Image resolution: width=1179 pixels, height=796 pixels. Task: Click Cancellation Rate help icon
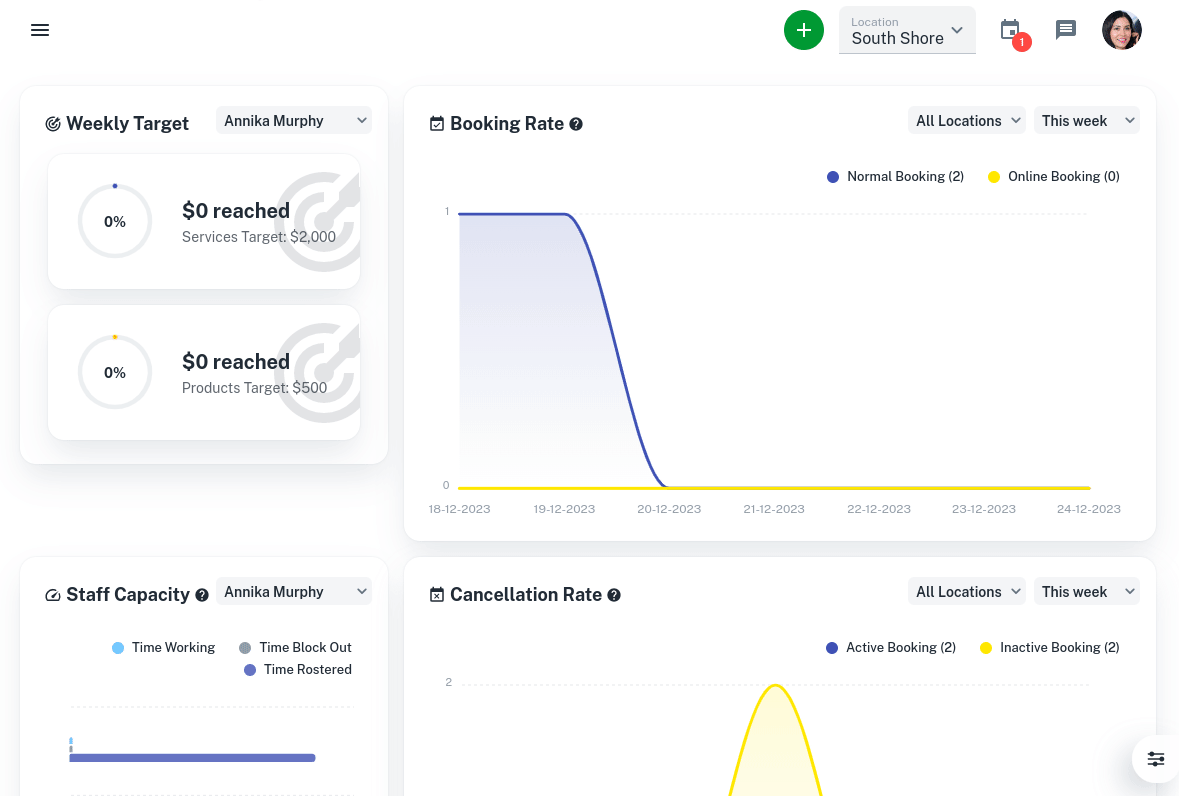click(614, 595)
